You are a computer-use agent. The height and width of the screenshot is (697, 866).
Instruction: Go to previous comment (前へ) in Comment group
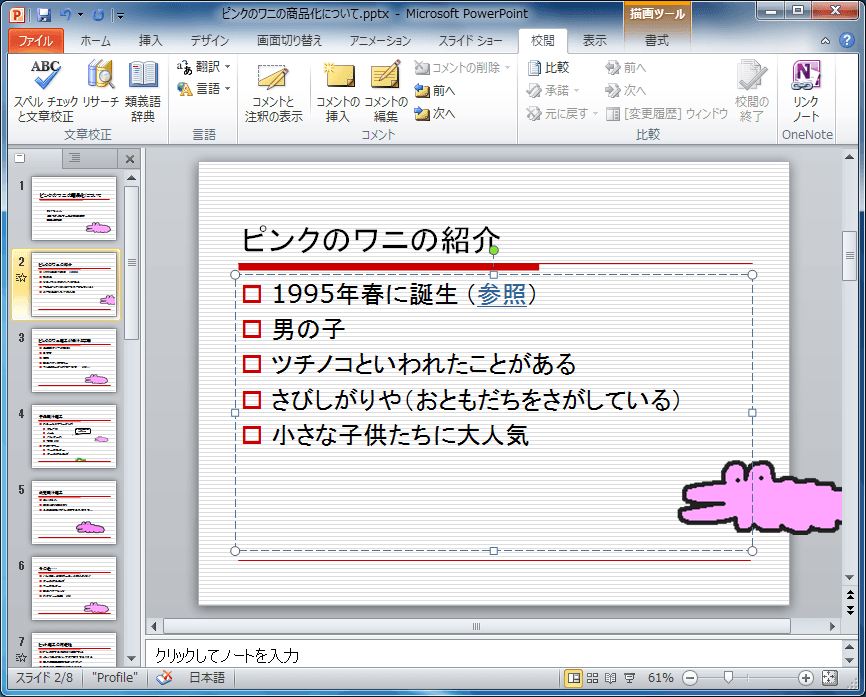(435, 91)
